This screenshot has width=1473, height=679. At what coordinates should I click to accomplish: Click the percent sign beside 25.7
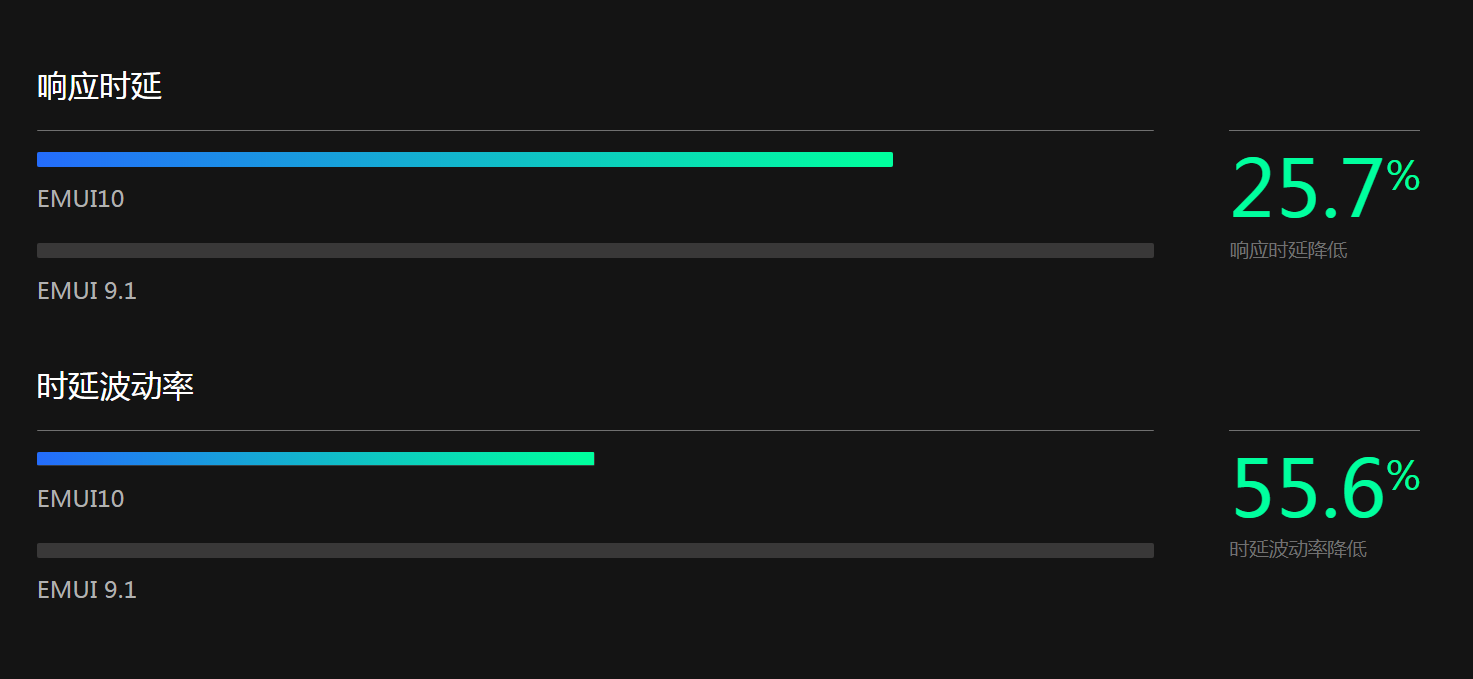point(1403,176)
